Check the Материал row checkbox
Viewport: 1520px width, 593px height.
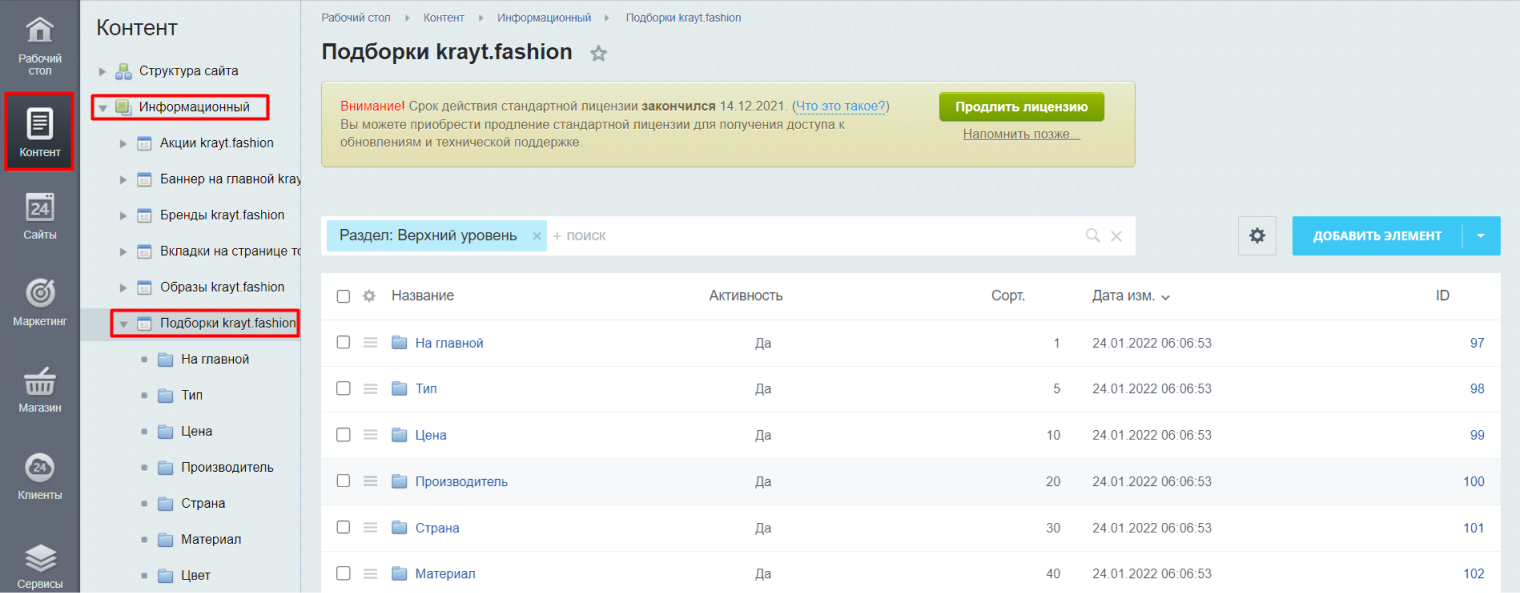pos(343,573)
